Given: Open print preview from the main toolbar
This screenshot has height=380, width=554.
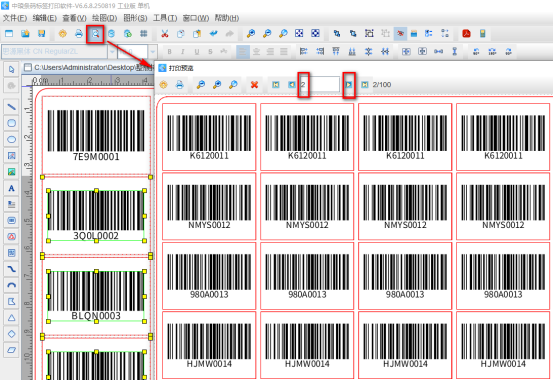Looking at the screenshot, I should 95,34.
